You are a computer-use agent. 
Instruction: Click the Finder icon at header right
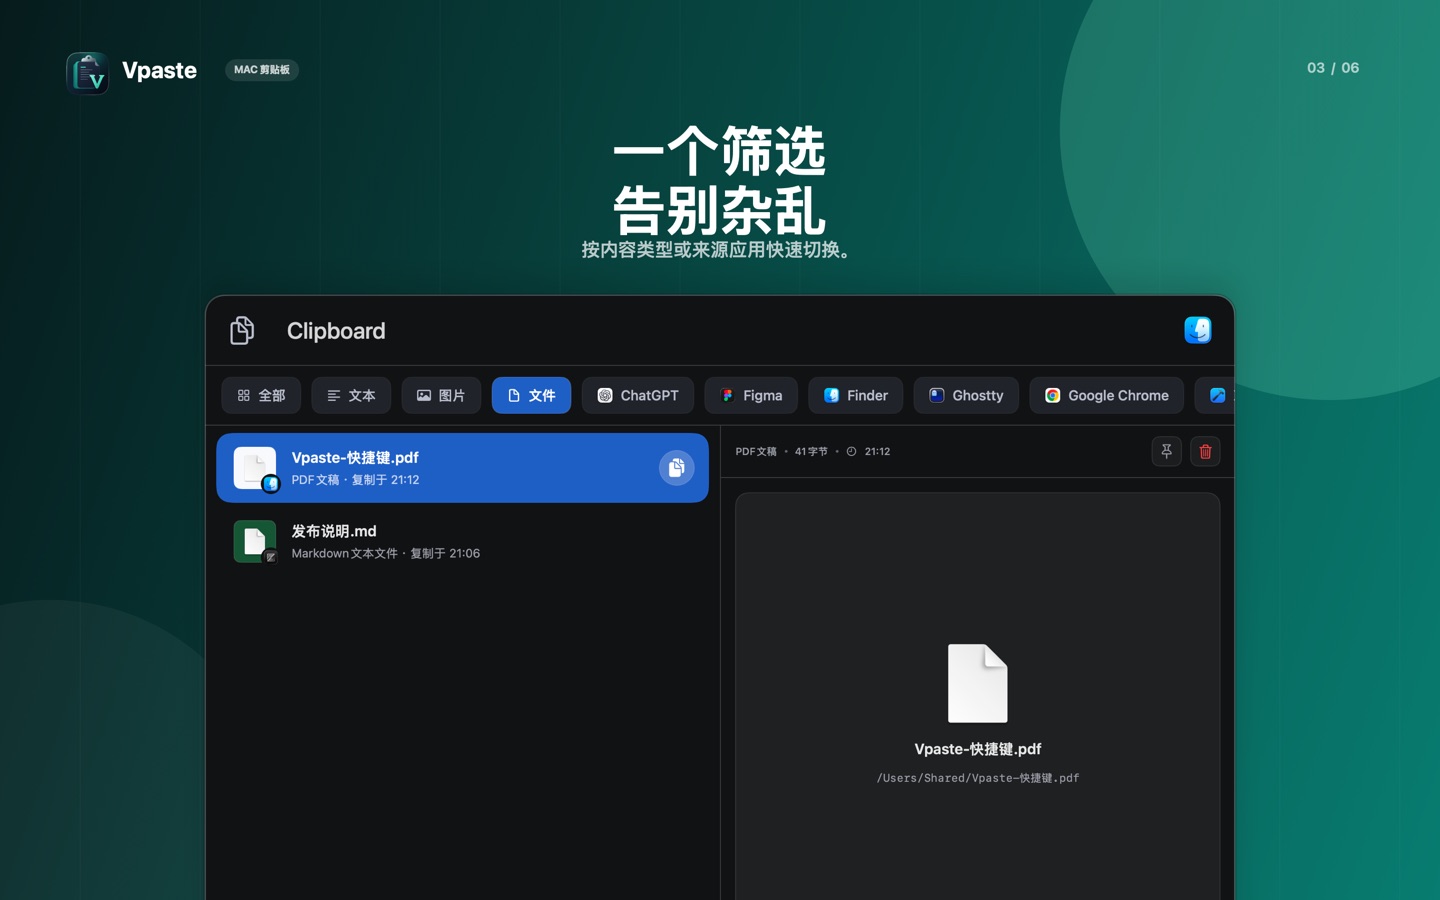1198,330
